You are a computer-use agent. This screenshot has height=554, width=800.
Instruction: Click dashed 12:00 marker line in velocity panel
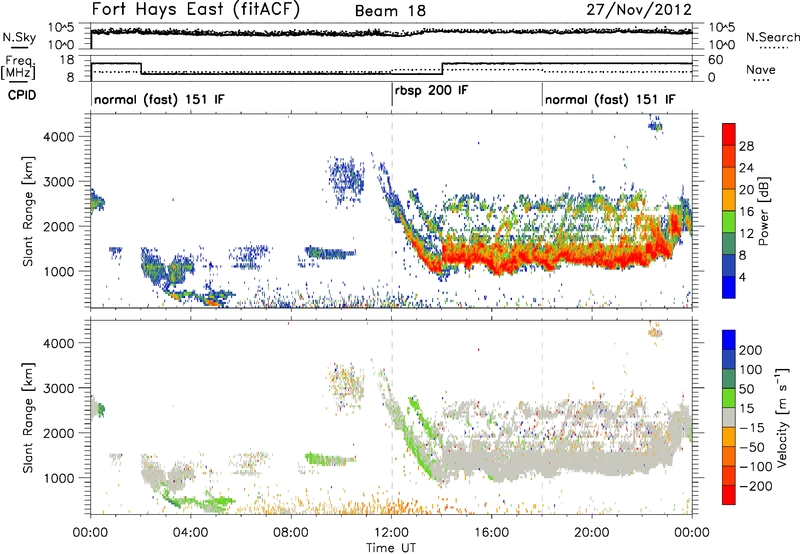click(392, 417)
